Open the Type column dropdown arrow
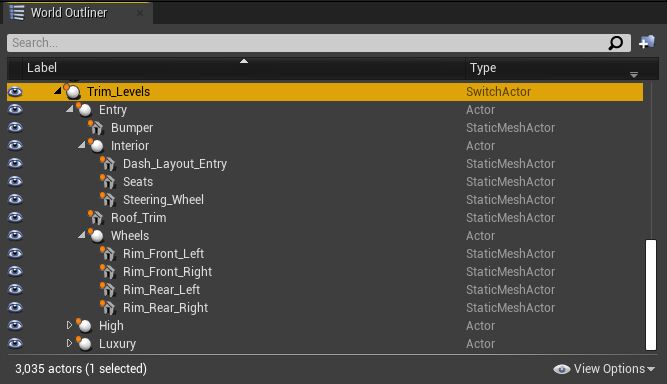The height and width of the screenshot is (384, 667). pos(634,75)
